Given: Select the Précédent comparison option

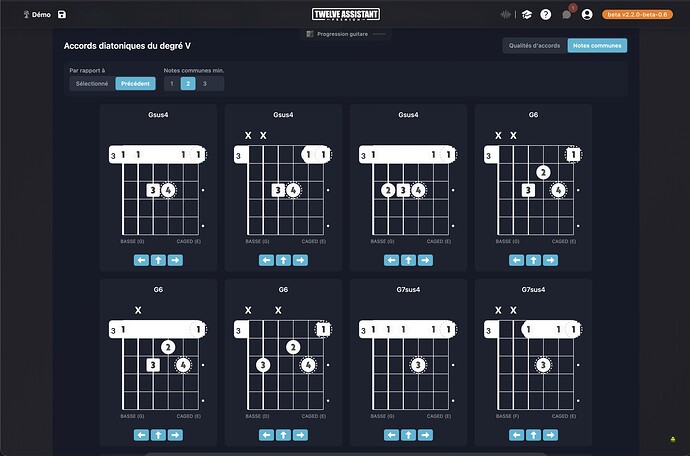Looking at the screenshot, I should coord(136,84).
